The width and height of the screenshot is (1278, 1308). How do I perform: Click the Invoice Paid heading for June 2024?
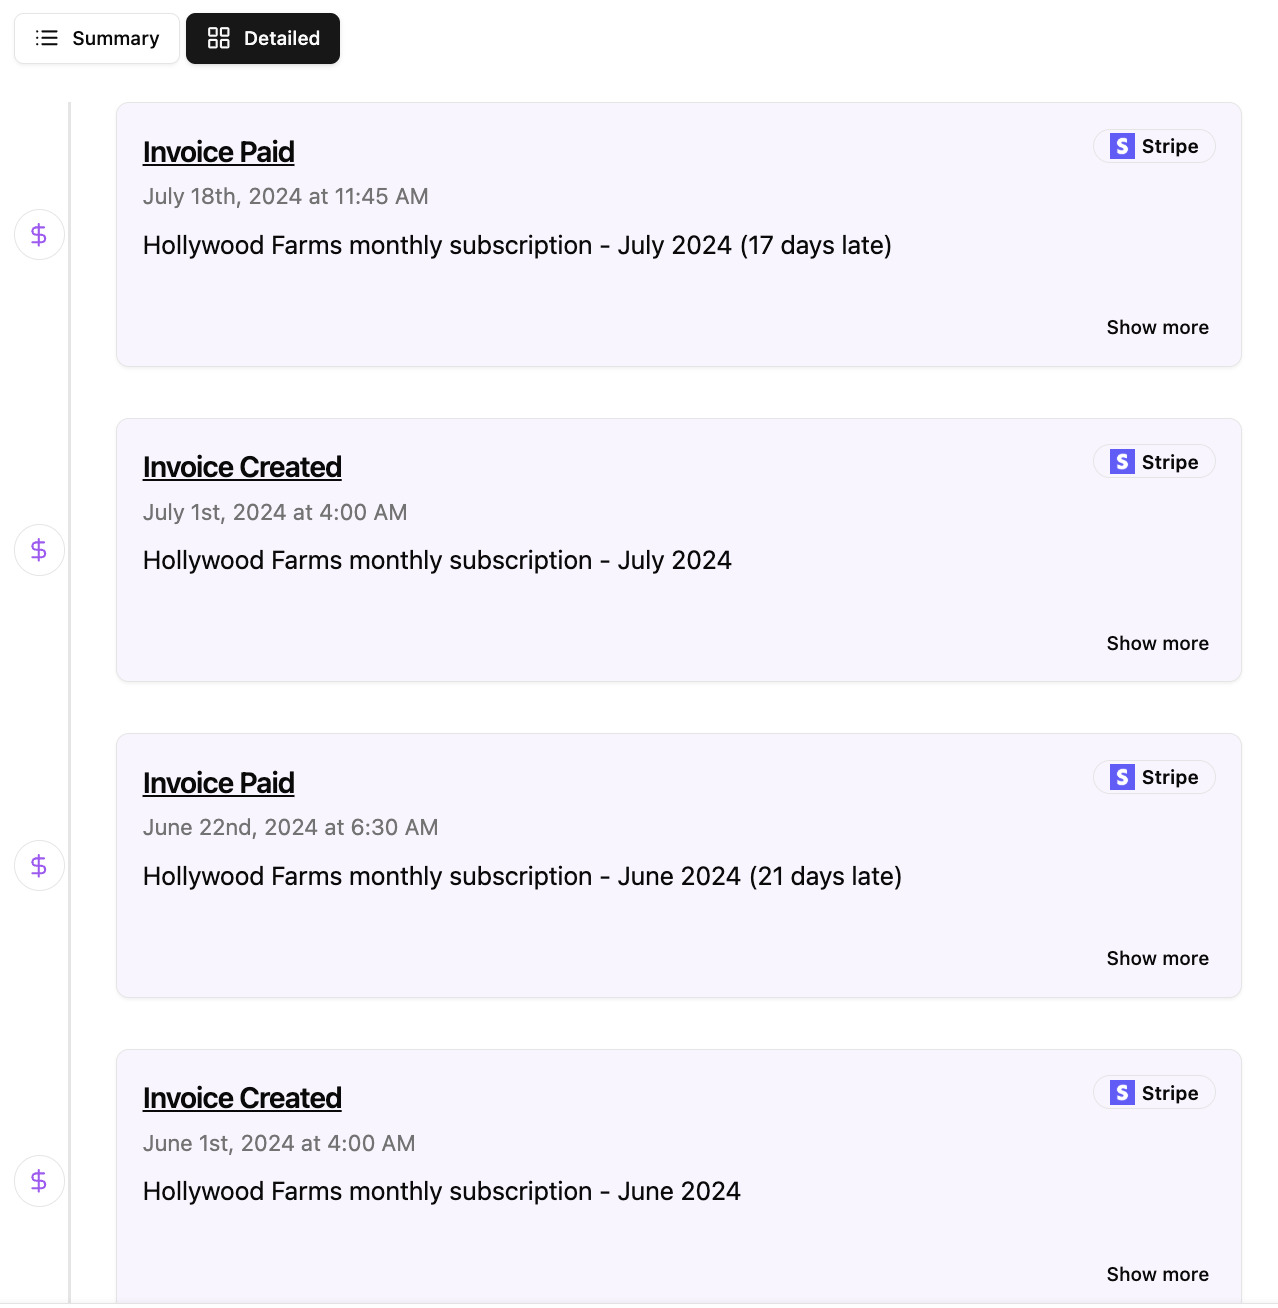(x=218, y=782)
